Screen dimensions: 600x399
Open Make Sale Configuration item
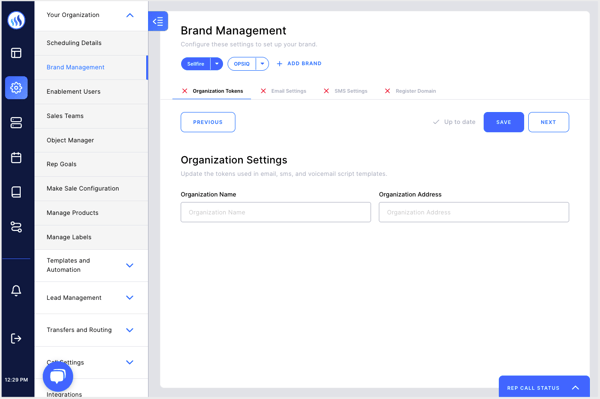pyautogui.click(x=91, y=189)
